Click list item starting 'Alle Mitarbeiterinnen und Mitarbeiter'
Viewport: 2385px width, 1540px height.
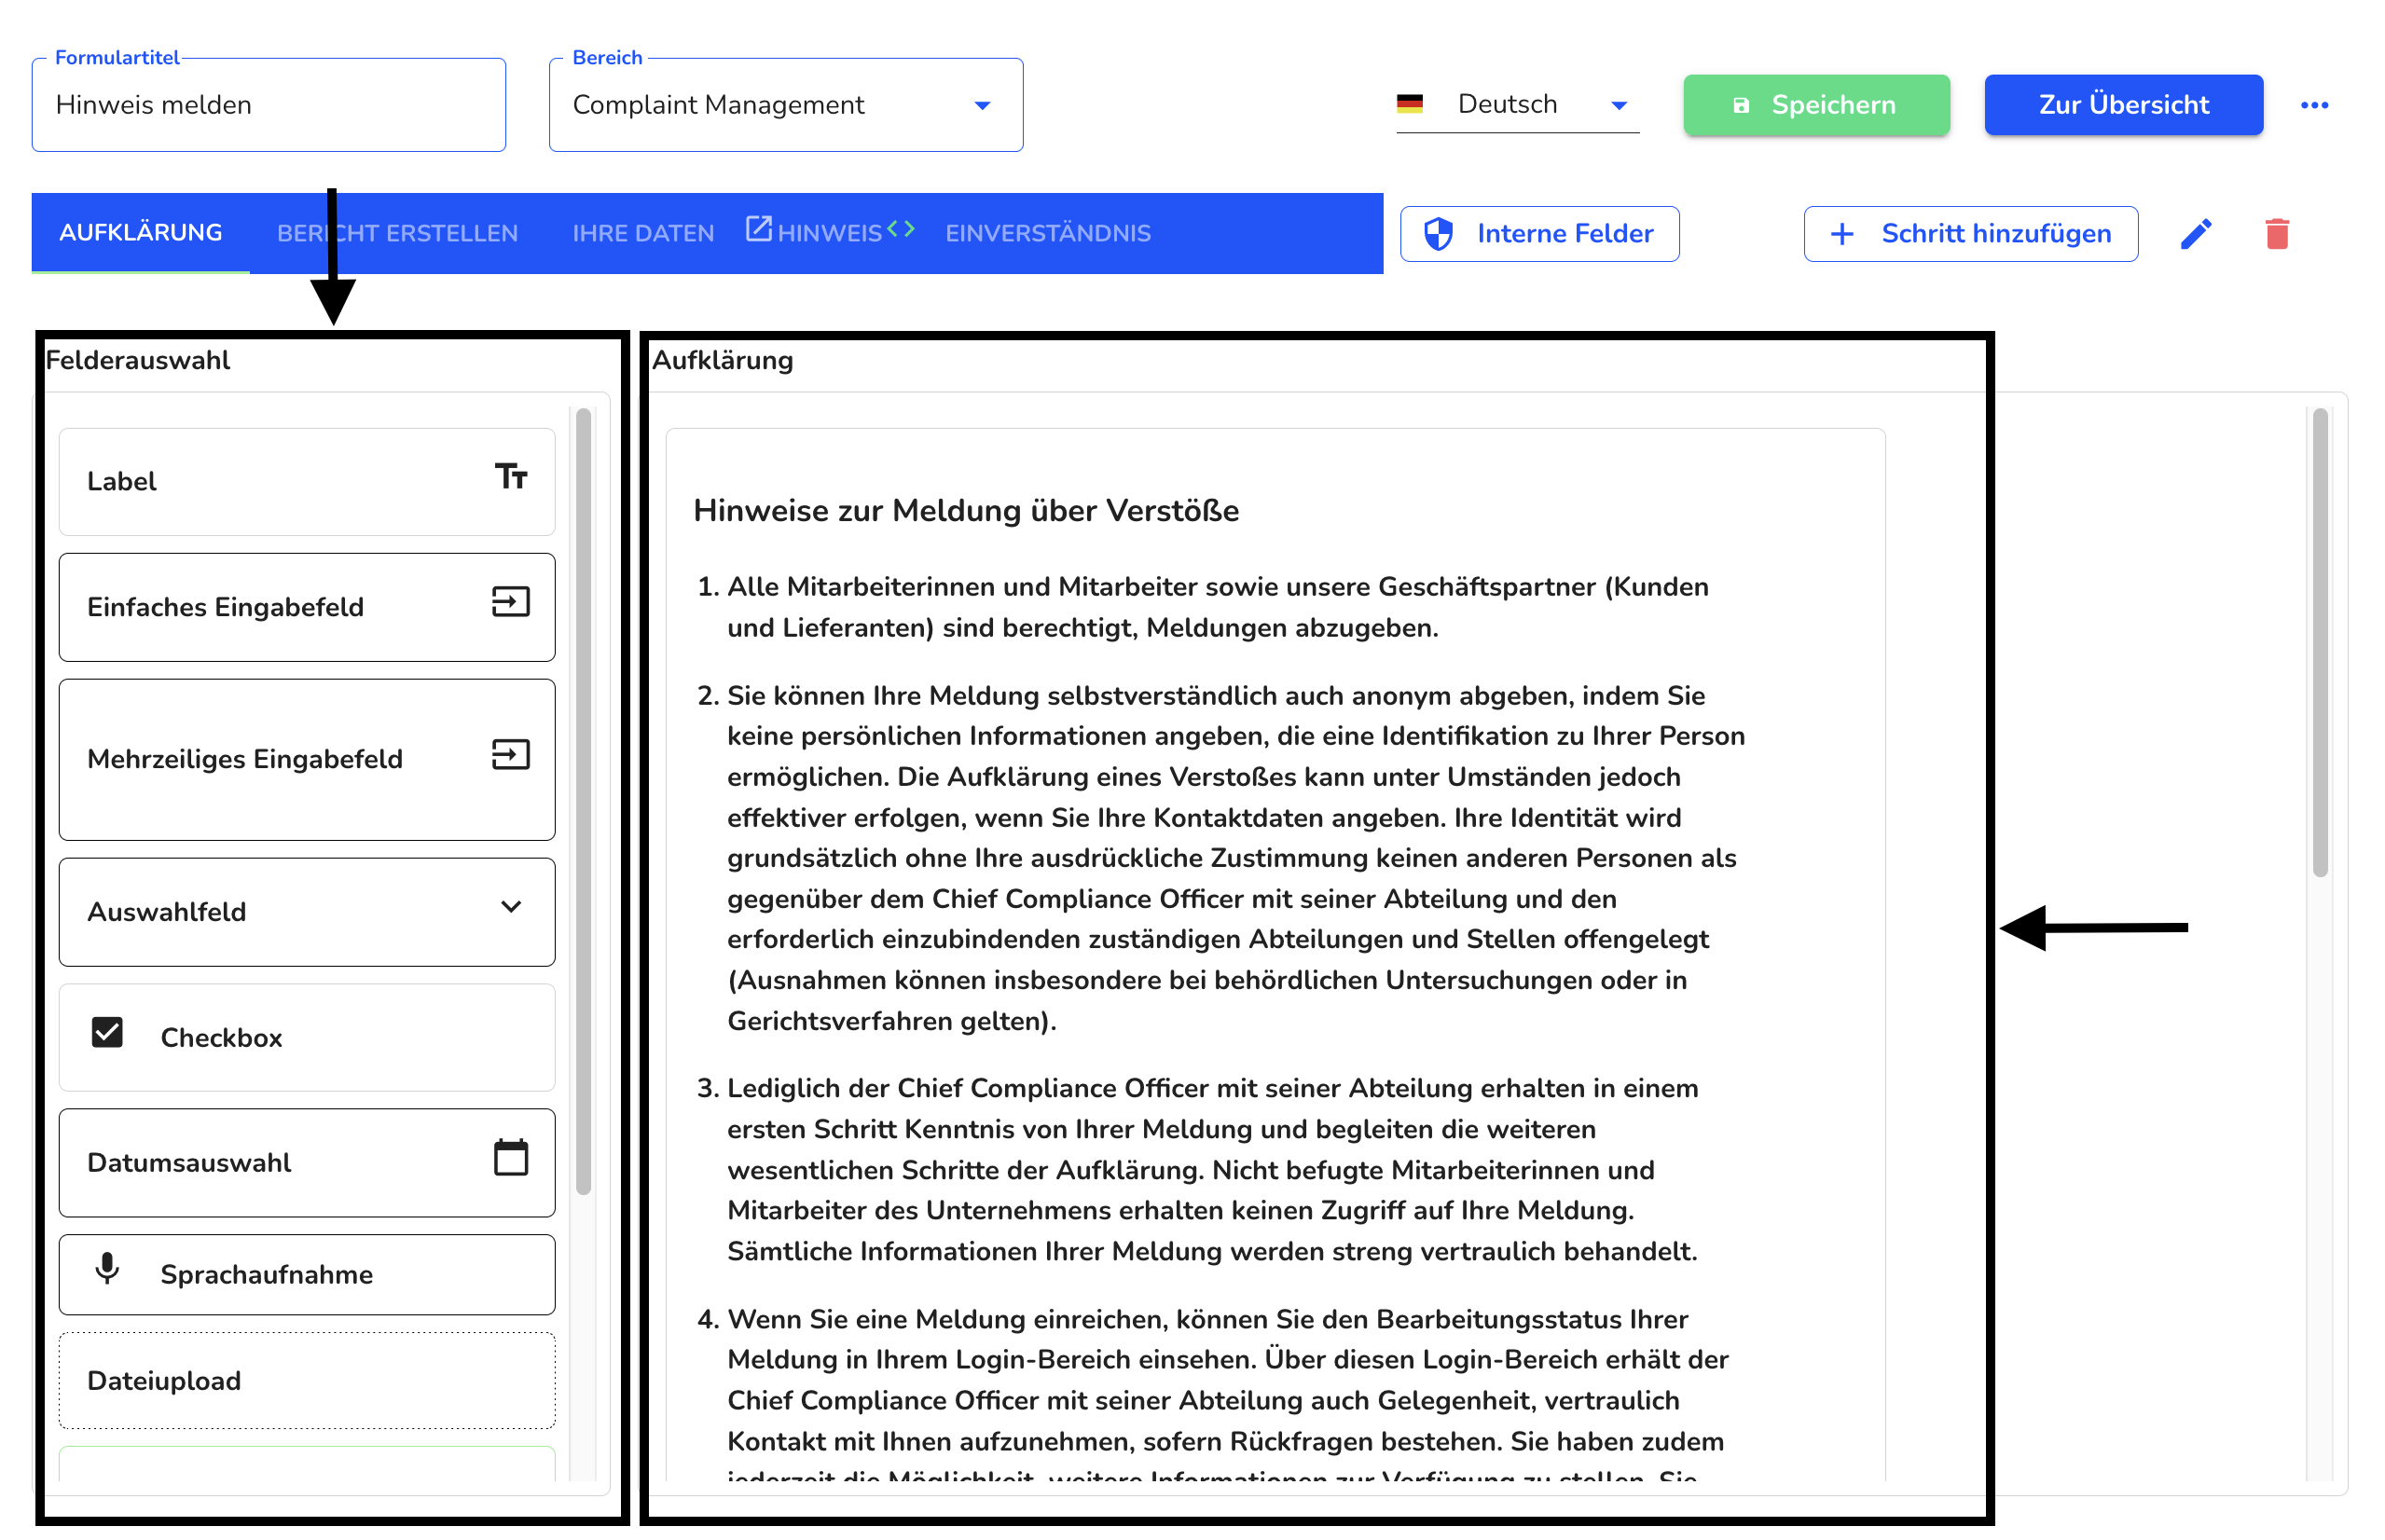pos(1218,607)
